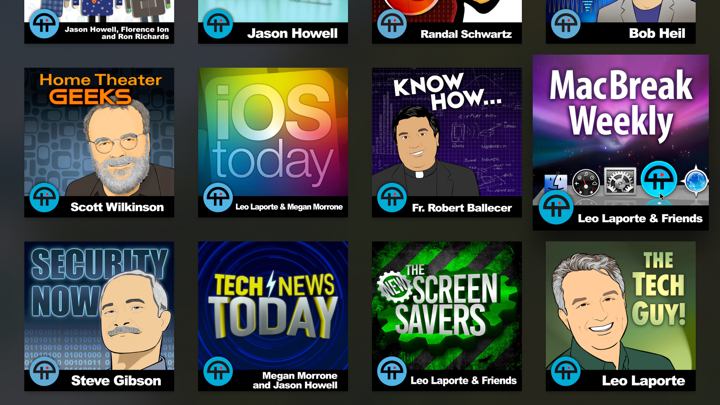
Task: Click TWiT logo on Home Theater Geeks tile
Action: [x=44, y=197]
